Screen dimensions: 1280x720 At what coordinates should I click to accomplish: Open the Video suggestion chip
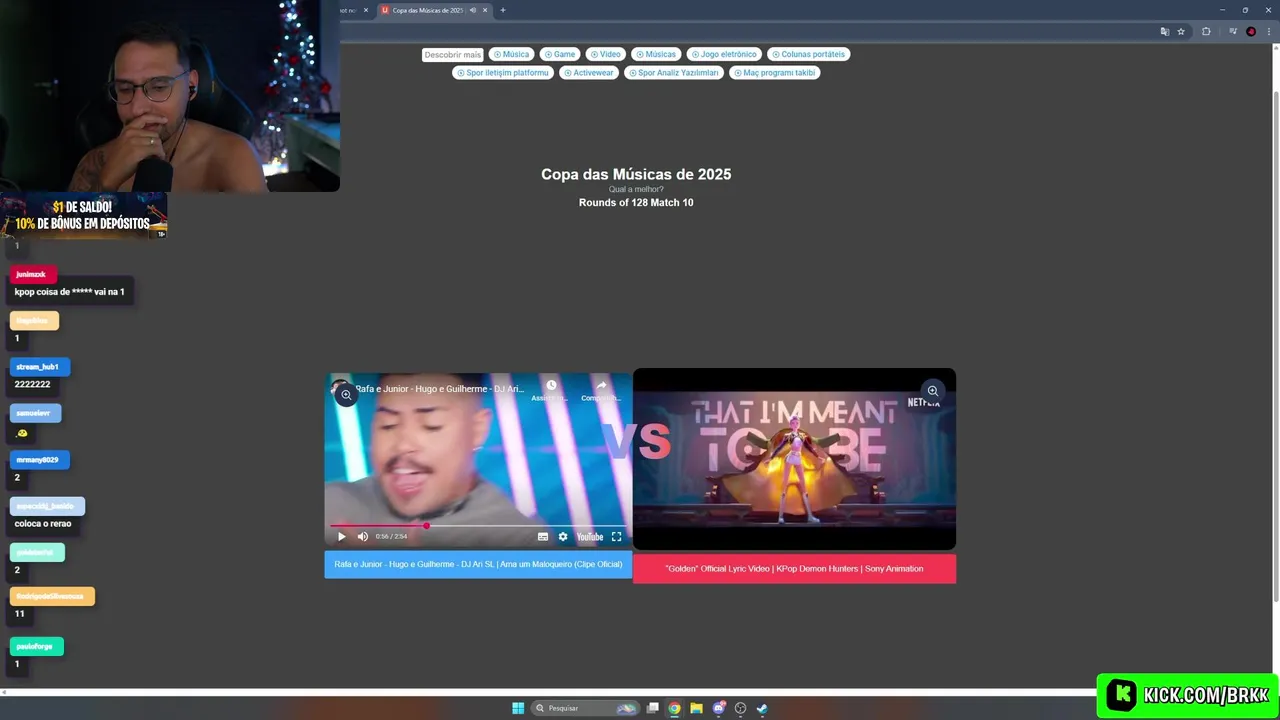pos(605,54)
